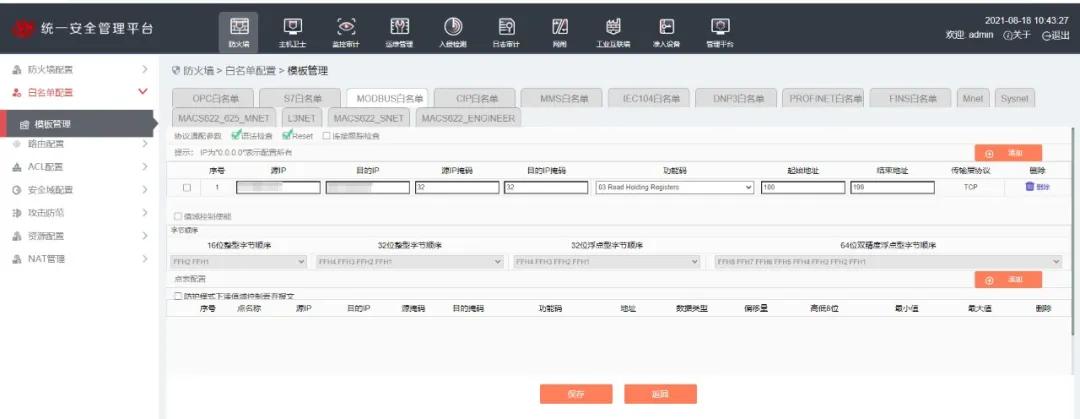Open the 管理平台 monitor icon
Viewport: 1080px width, 419px height.
(x=720, y=27)
